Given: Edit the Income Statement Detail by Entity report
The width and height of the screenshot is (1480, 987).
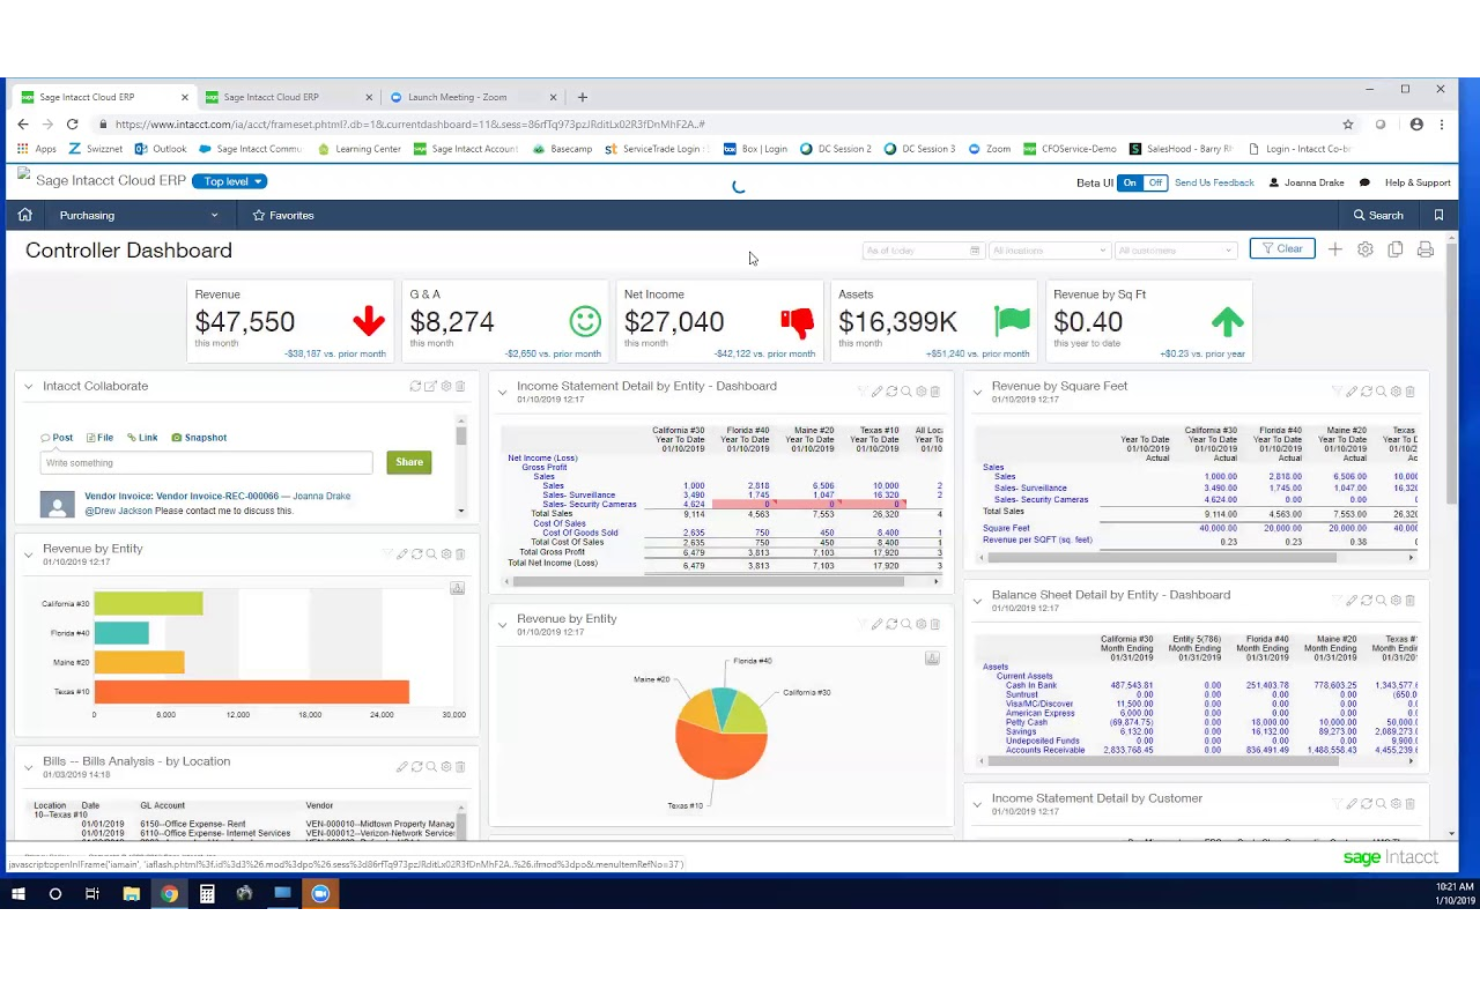Looking at the screenshot, I should 876,392.
